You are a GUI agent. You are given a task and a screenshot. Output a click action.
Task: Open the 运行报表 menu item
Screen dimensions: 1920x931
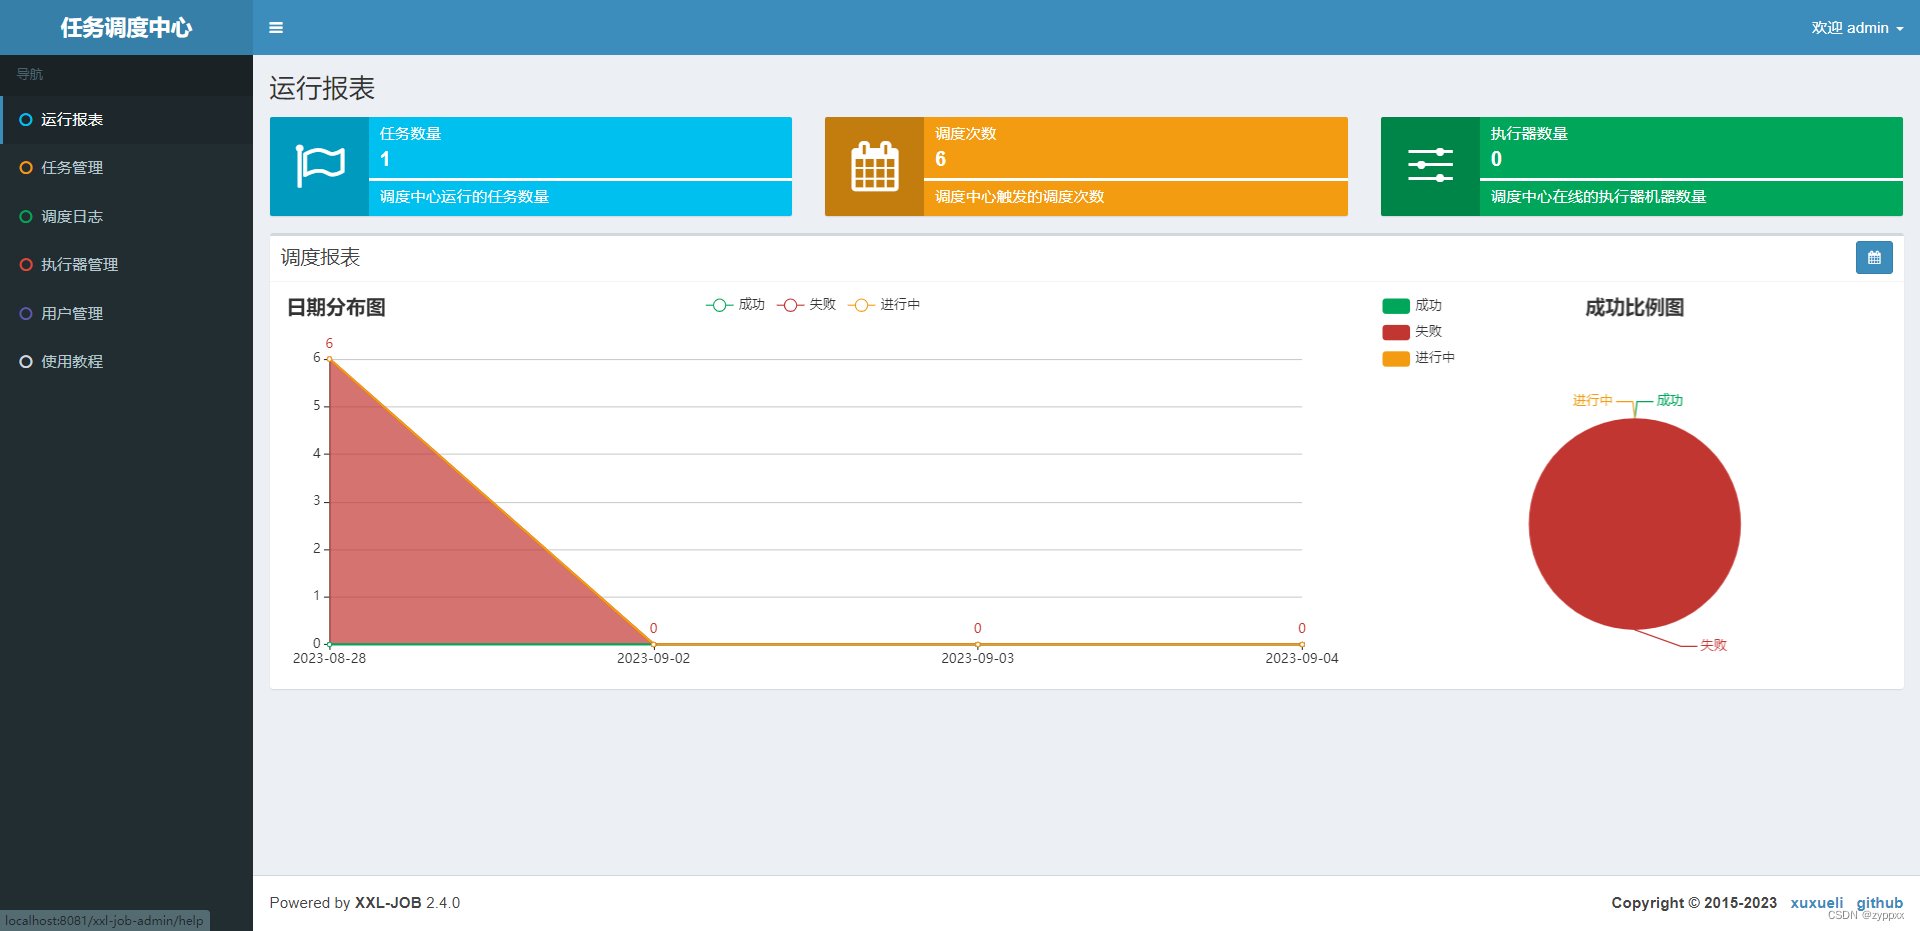126,120
